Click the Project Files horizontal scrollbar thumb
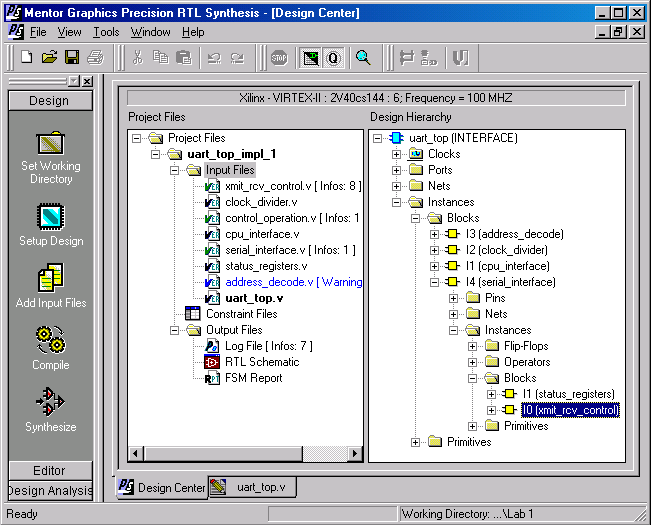 [x=223, y=453]
